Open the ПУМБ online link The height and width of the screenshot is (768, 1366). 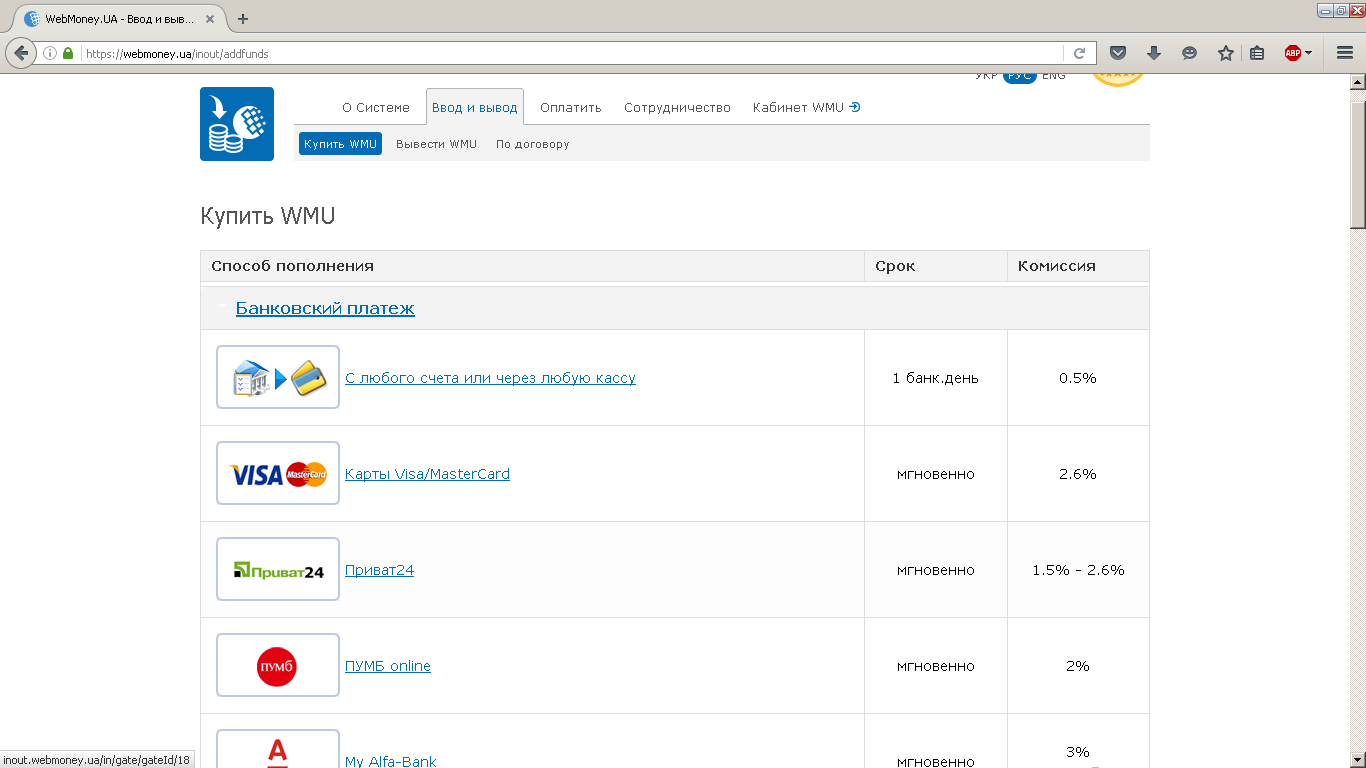tap(388, 666)
